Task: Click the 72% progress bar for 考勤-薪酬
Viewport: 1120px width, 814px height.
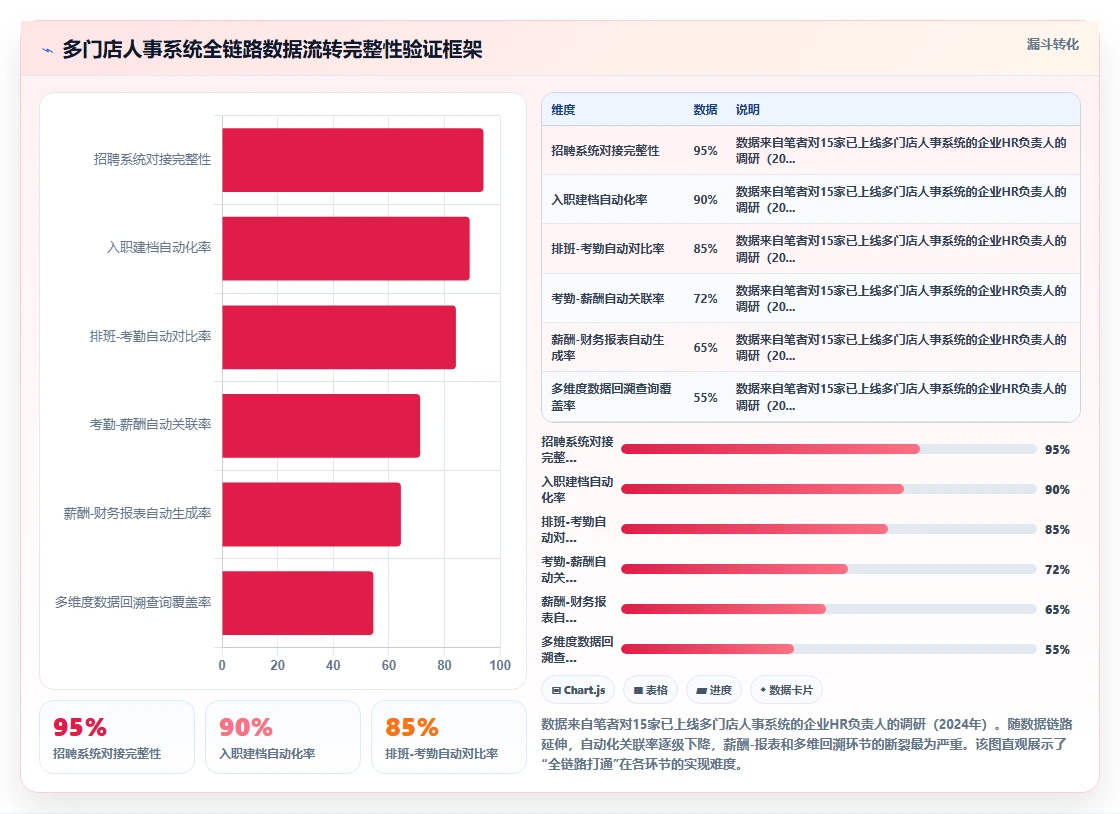Action: (x=829, y=569)
